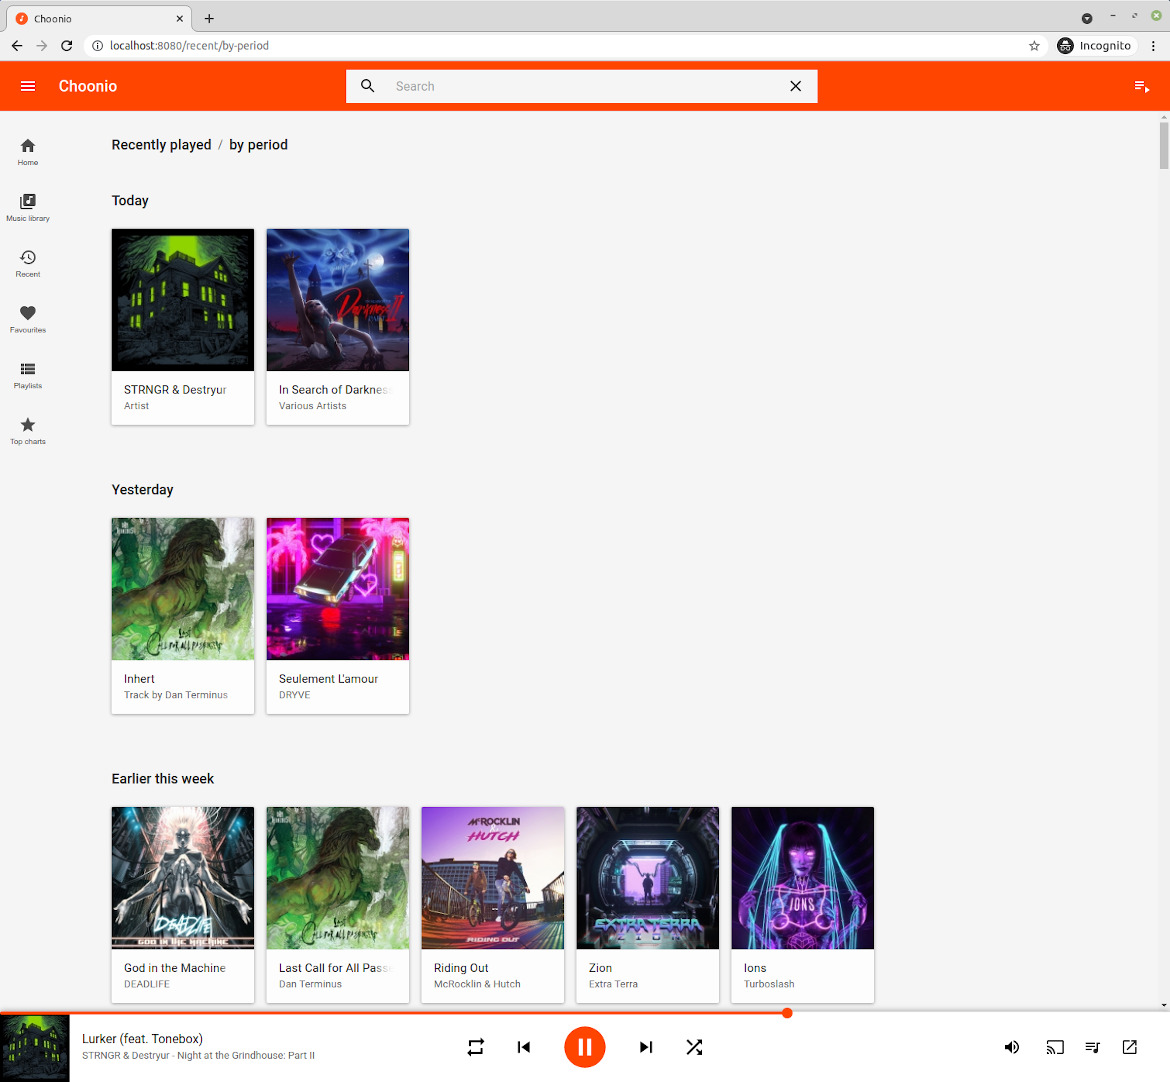Click Lurker (feat. Tonebox) track title

(143, 1039)
